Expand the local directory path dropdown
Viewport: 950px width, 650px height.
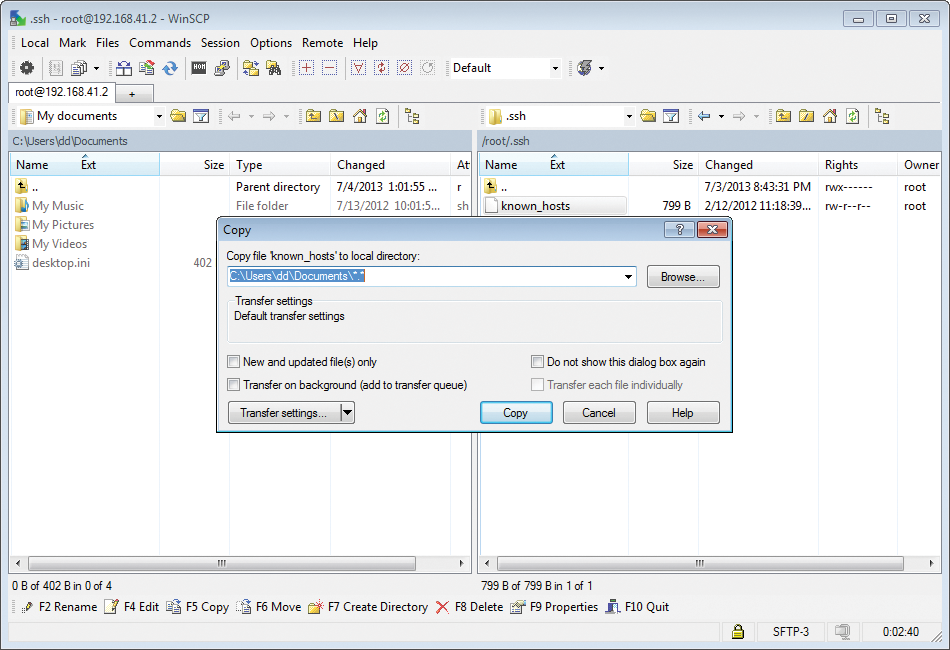(628, 277)
